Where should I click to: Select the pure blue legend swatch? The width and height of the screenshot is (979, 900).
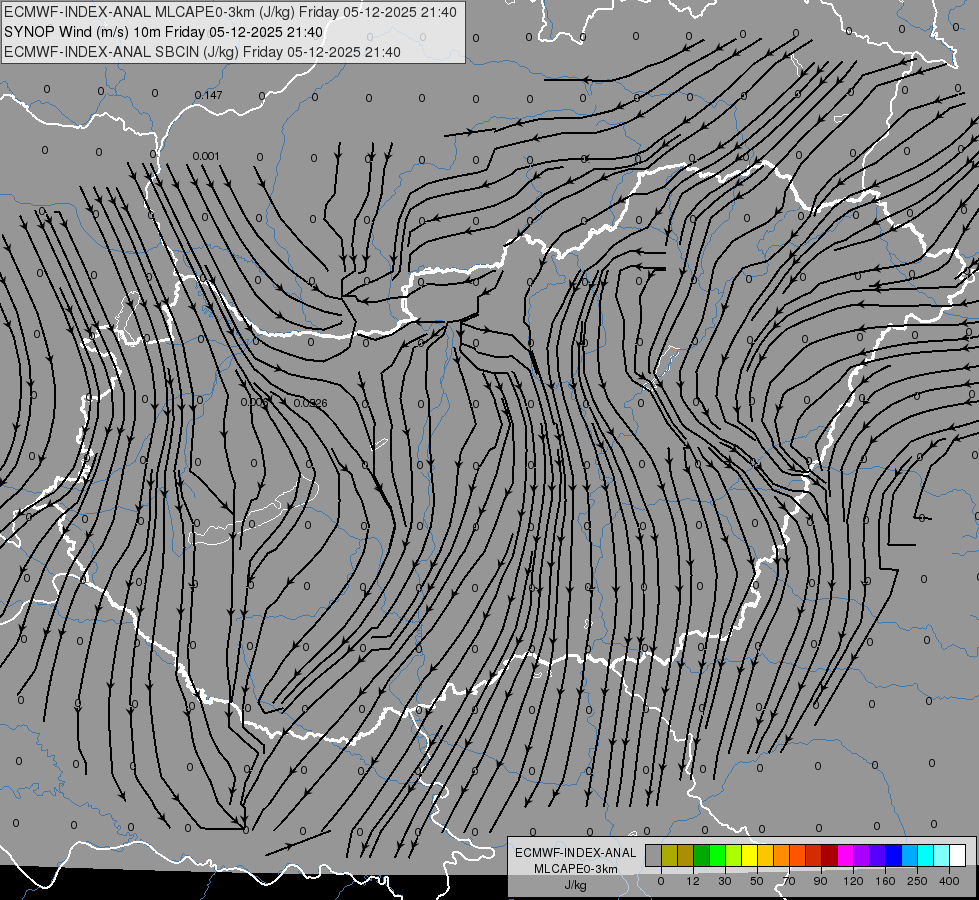[x=894, y=856]
